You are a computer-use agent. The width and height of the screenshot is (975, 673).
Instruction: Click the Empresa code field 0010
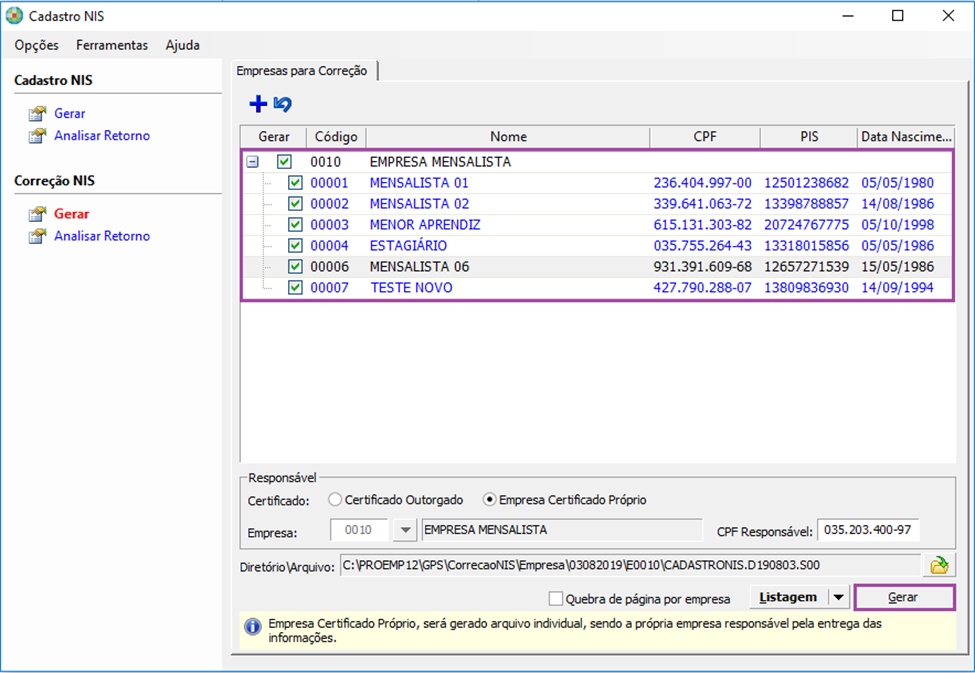click(359, 530)
